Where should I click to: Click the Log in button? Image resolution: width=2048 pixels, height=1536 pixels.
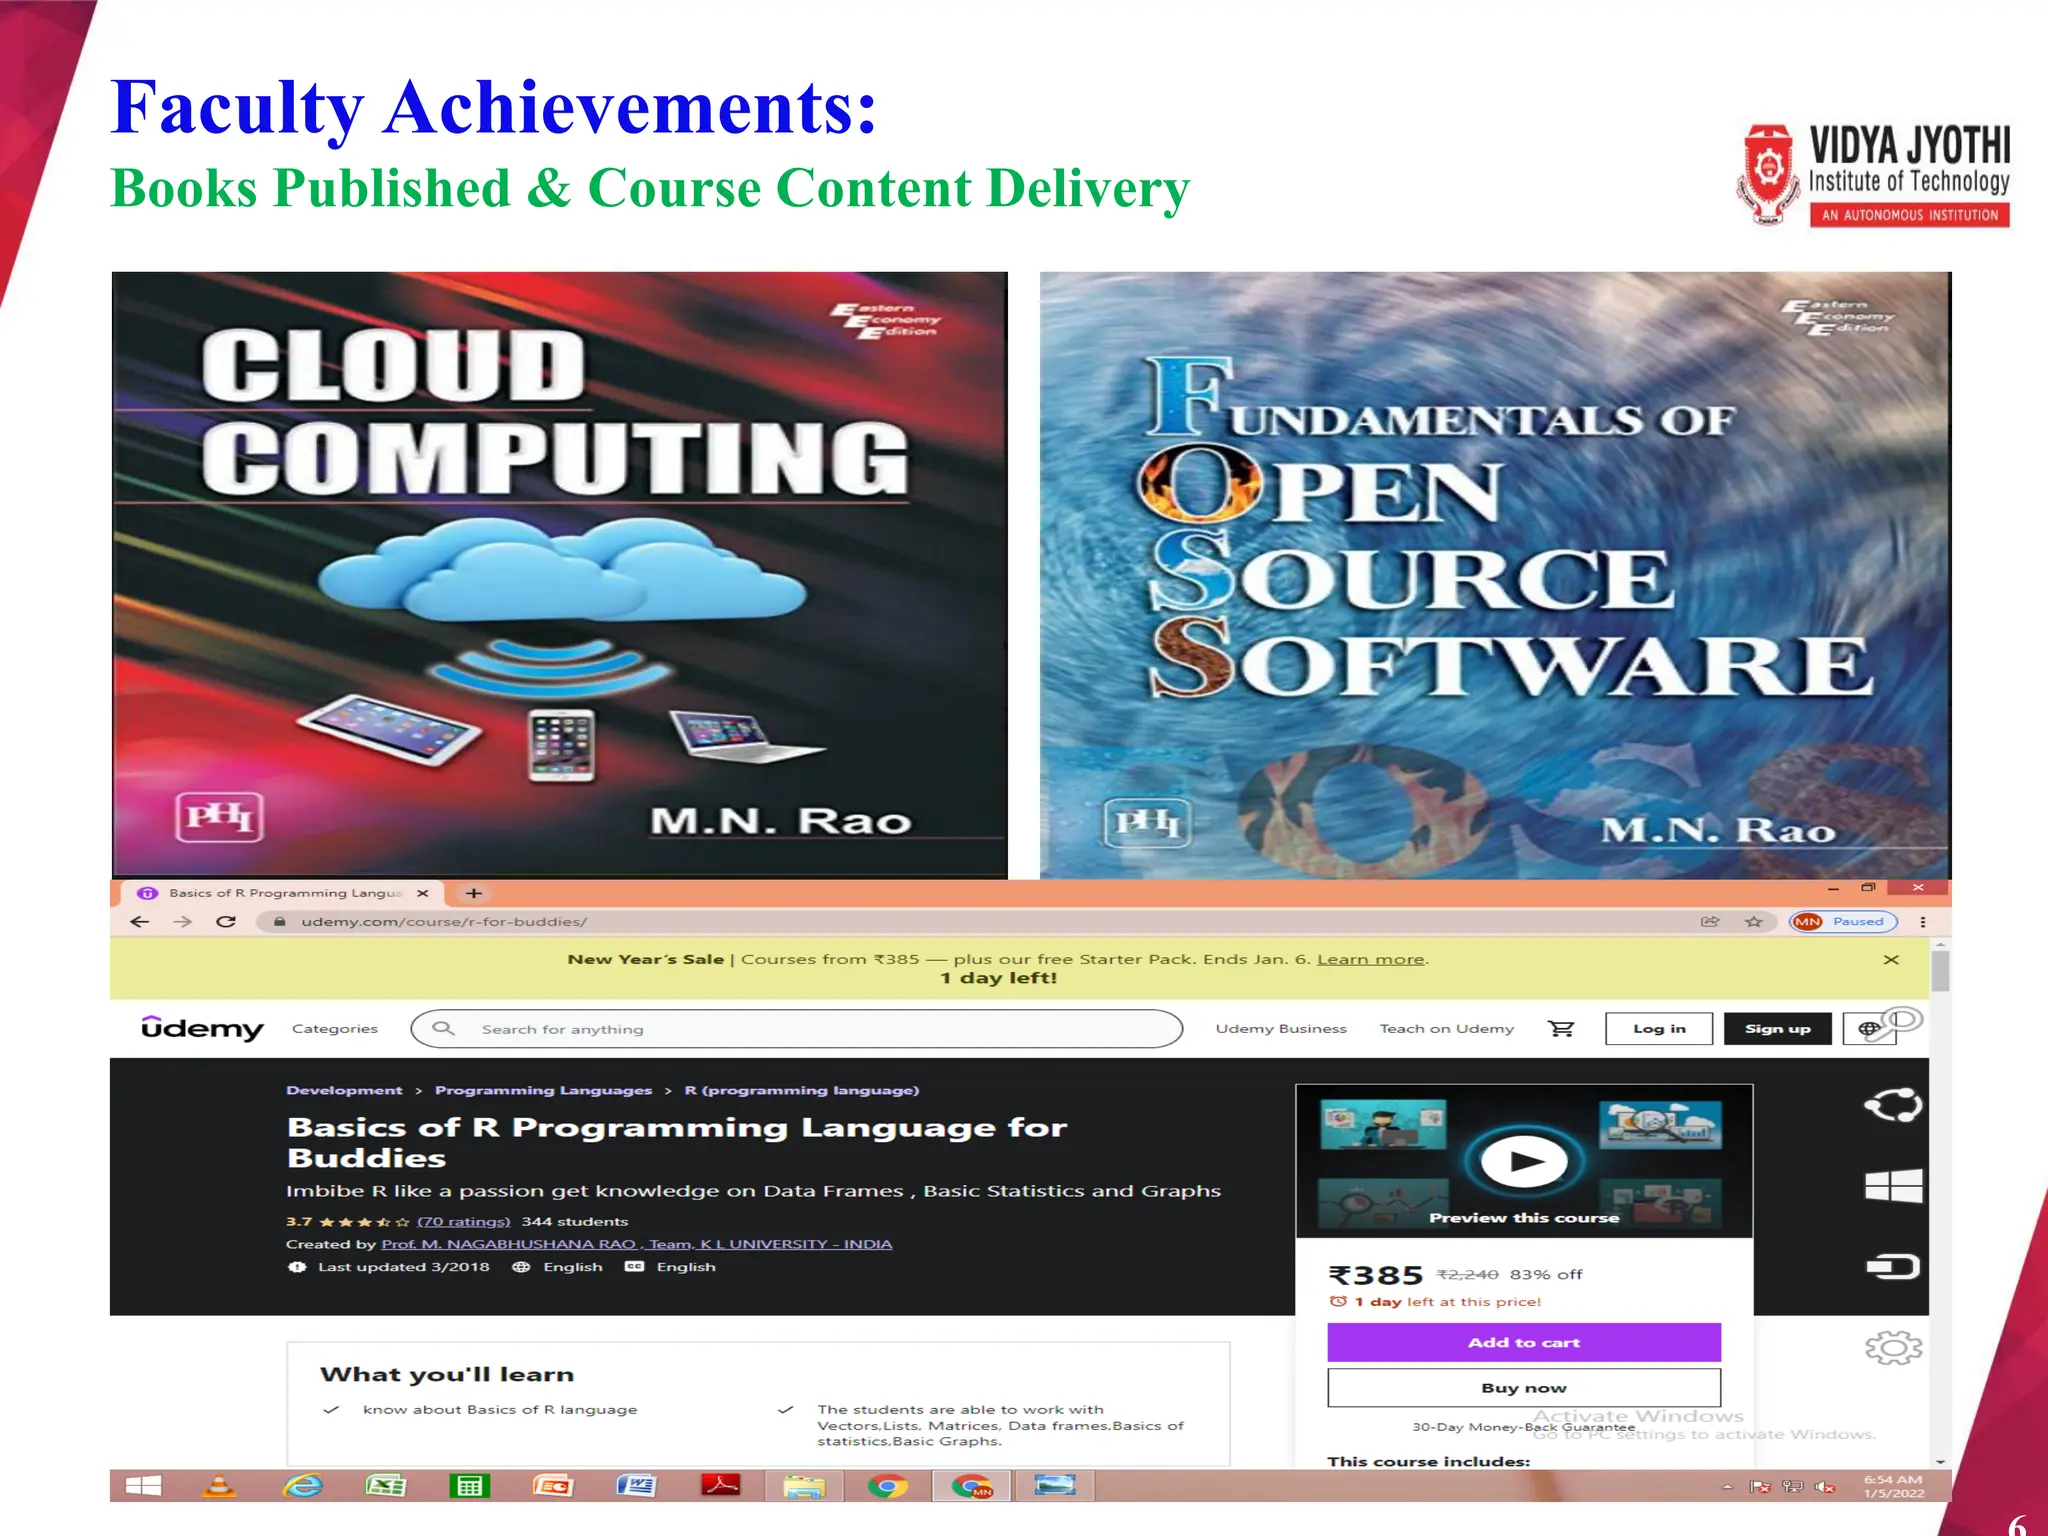1659,1029
